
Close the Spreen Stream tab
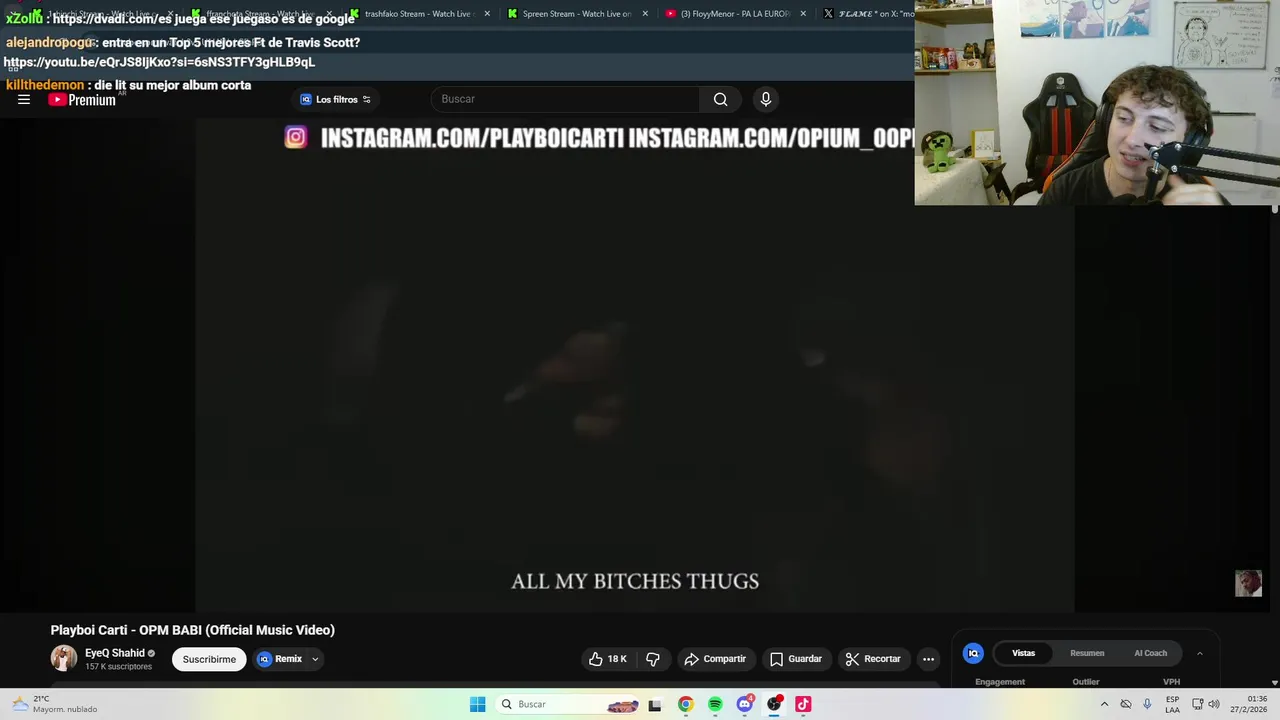click(645, 14)
